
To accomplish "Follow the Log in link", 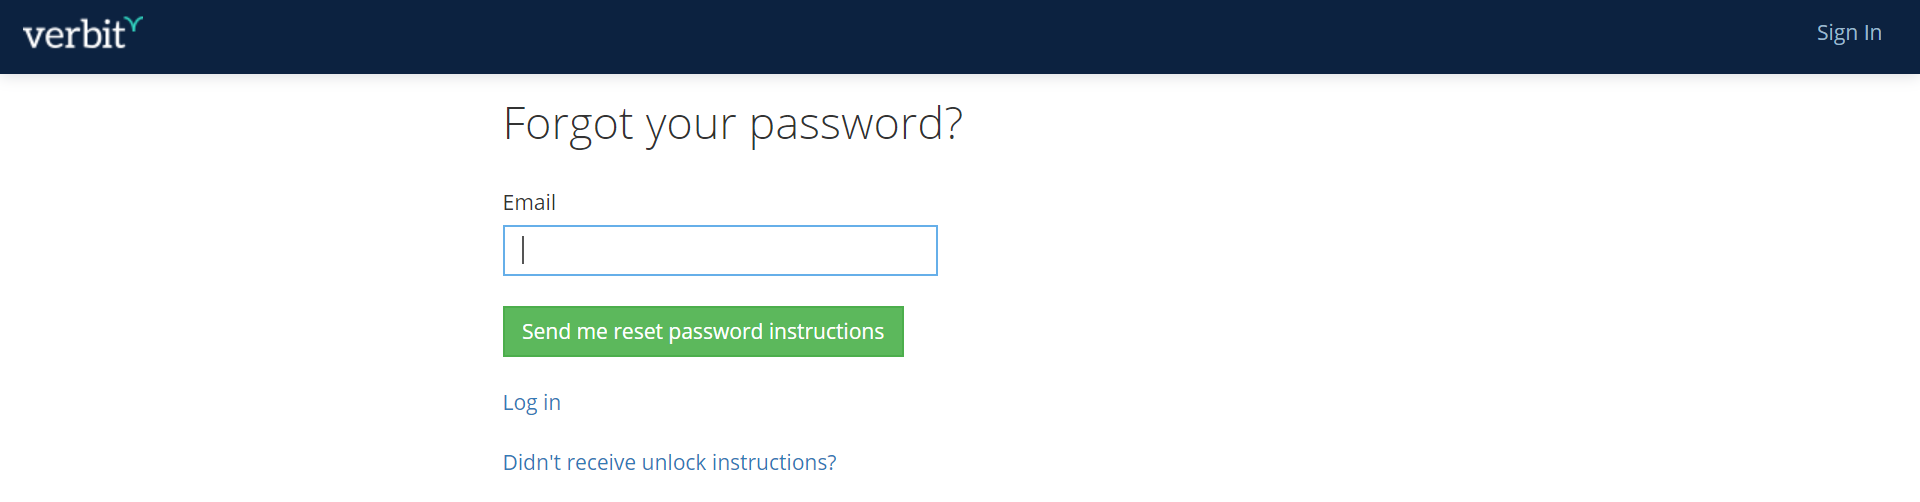I will point(531,402).
